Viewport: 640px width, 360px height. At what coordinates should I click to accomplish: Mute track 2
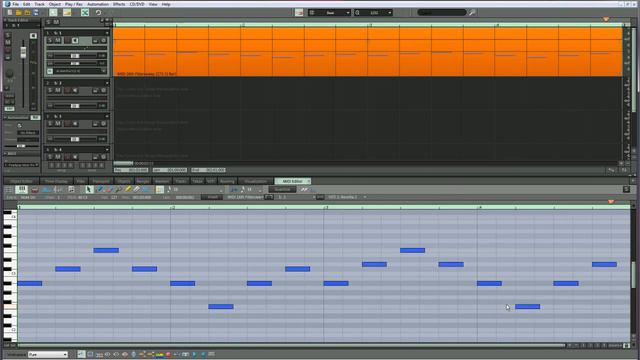58,90
